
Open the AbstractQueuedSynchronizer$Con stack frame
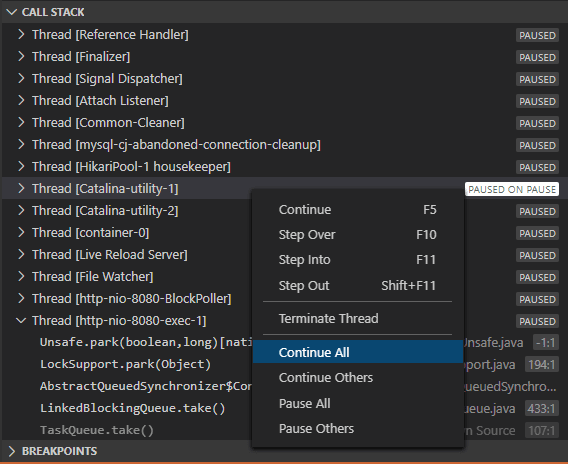pos(146,386)
